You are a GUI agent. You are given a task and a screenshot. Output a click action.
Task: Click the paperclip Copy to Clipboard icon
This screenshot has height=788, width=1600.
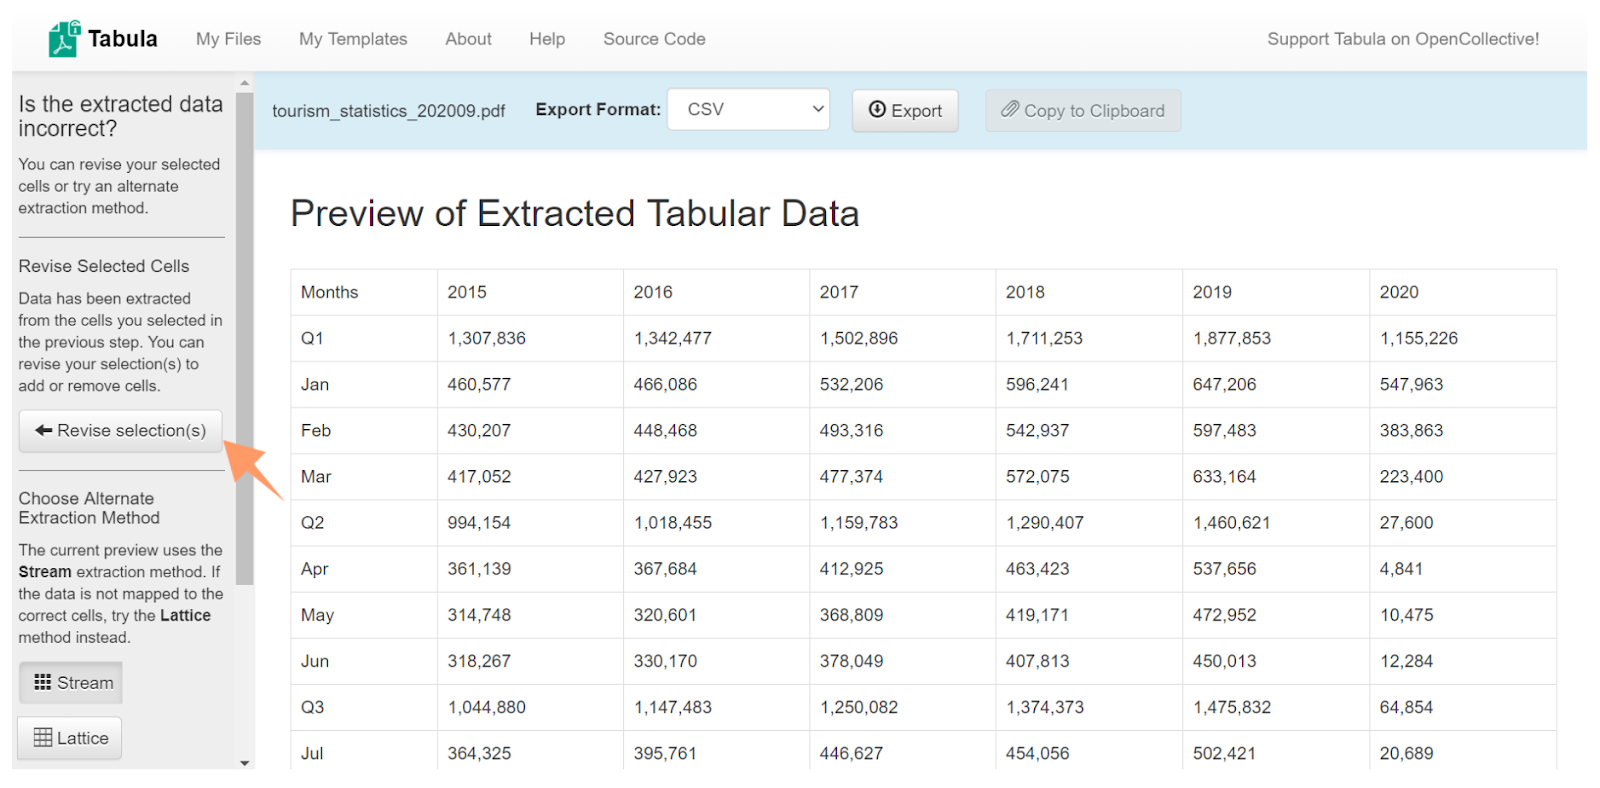coord(1010,109)
